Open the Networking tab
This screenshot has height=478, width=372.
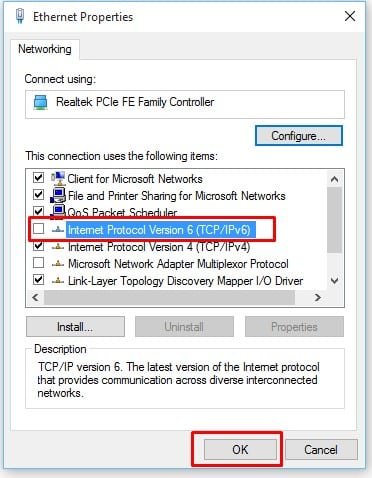click(x=45, y=49)
